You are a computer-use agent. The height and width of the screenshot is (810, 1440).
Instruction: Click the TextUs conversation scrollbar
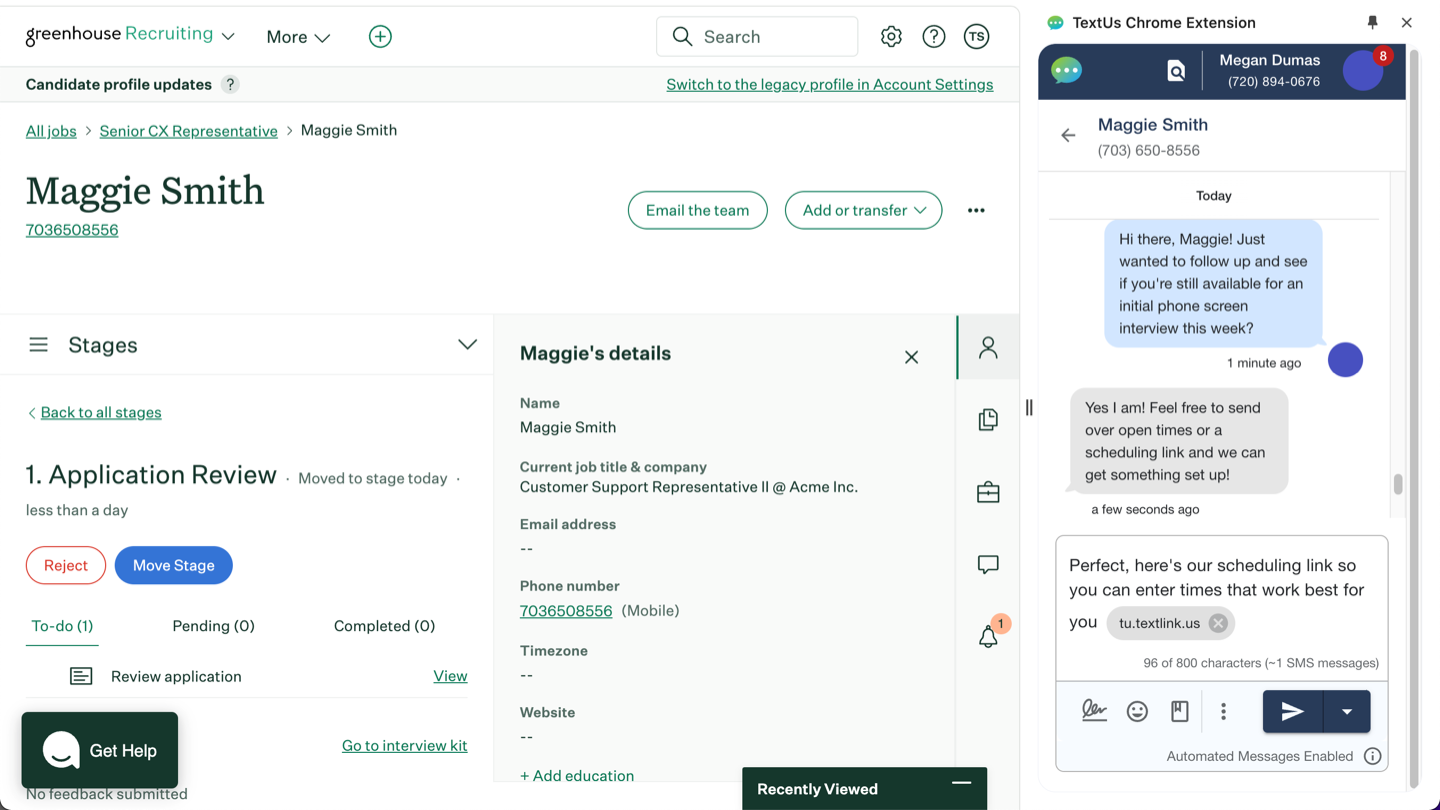click(x=1398, y=484)
